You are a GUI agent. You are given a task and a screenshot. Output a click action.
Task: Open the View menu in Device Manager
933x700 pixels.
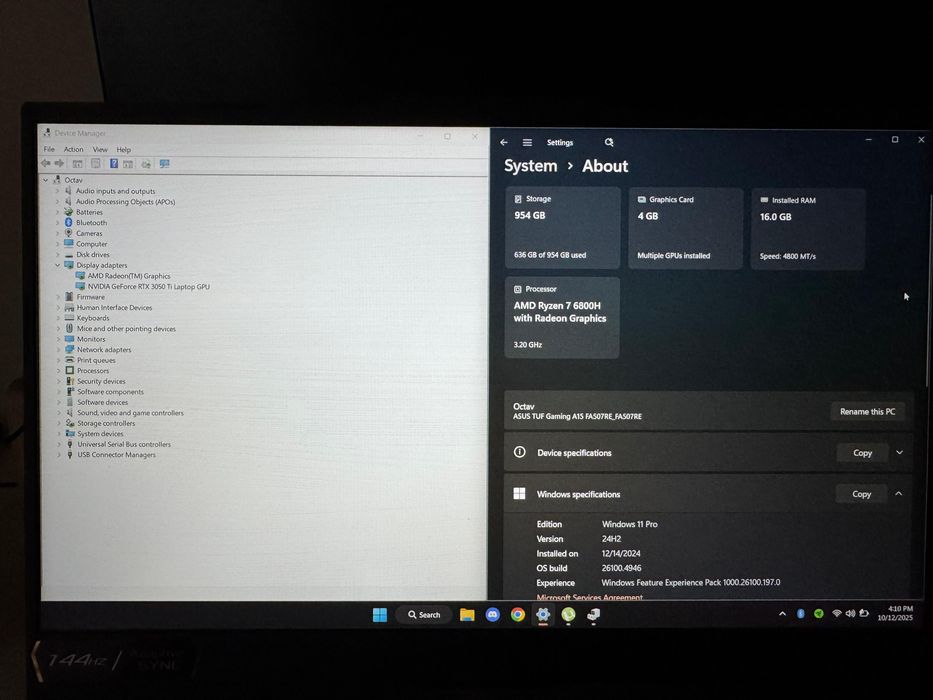coord(100,149)
